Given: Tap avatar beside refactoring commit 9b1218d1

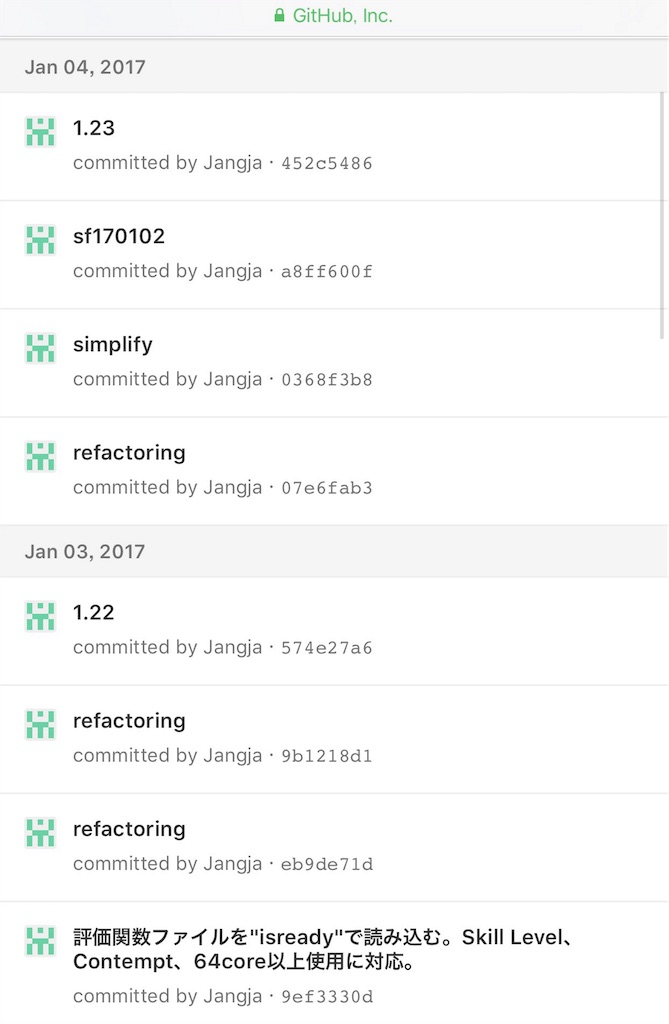Looking at the screenshot, I should pyautogui.click(x=40, y=725).
